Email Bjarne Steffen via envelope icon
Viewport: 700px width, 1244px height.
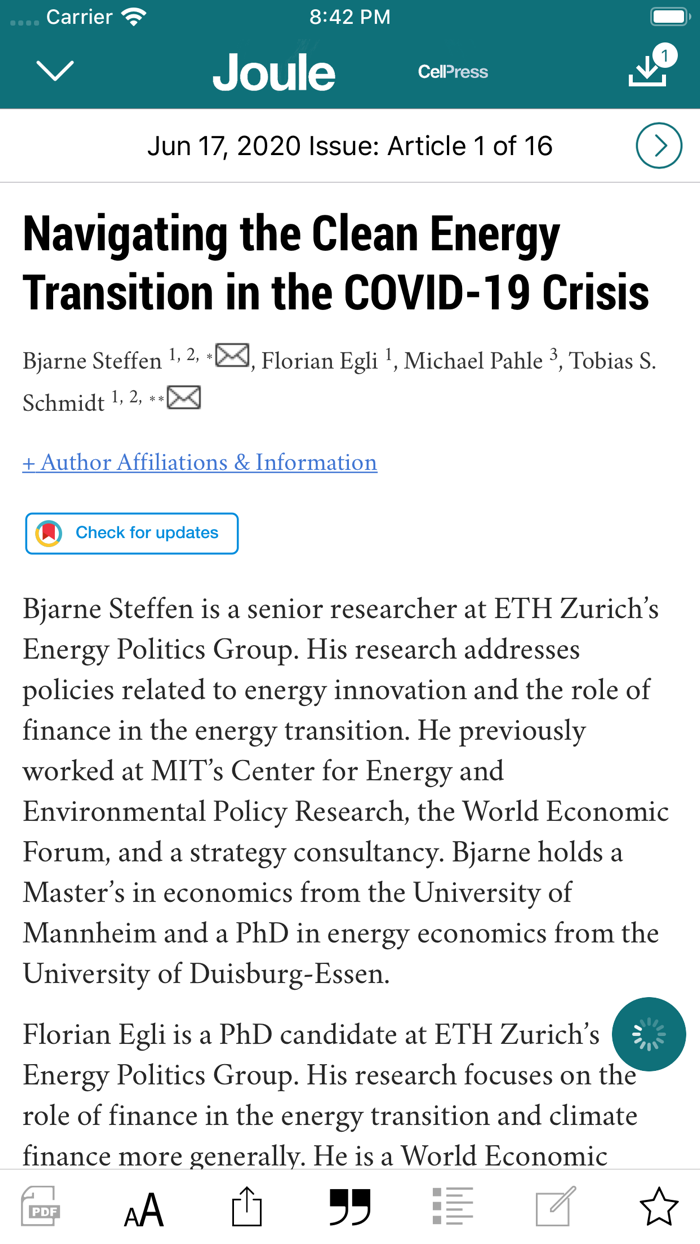point(233,355)
